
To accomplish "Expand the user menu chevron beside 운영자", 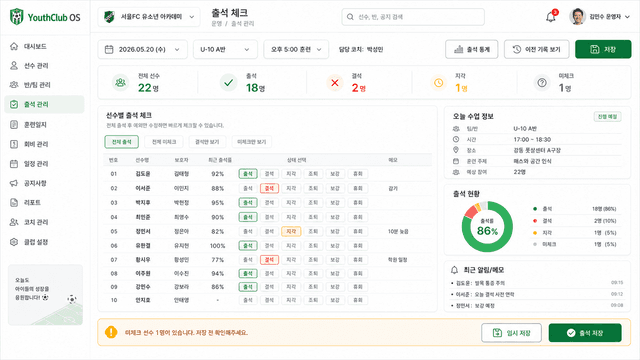I will (x=628, y=17).
